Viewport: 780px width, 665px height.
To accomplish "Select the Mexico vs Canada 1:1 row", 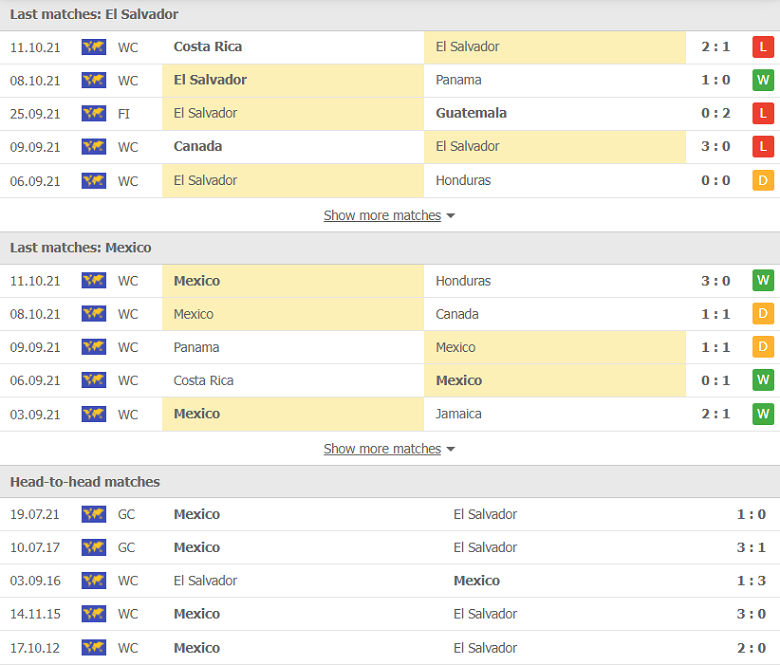I will click(x=390, y=314).
